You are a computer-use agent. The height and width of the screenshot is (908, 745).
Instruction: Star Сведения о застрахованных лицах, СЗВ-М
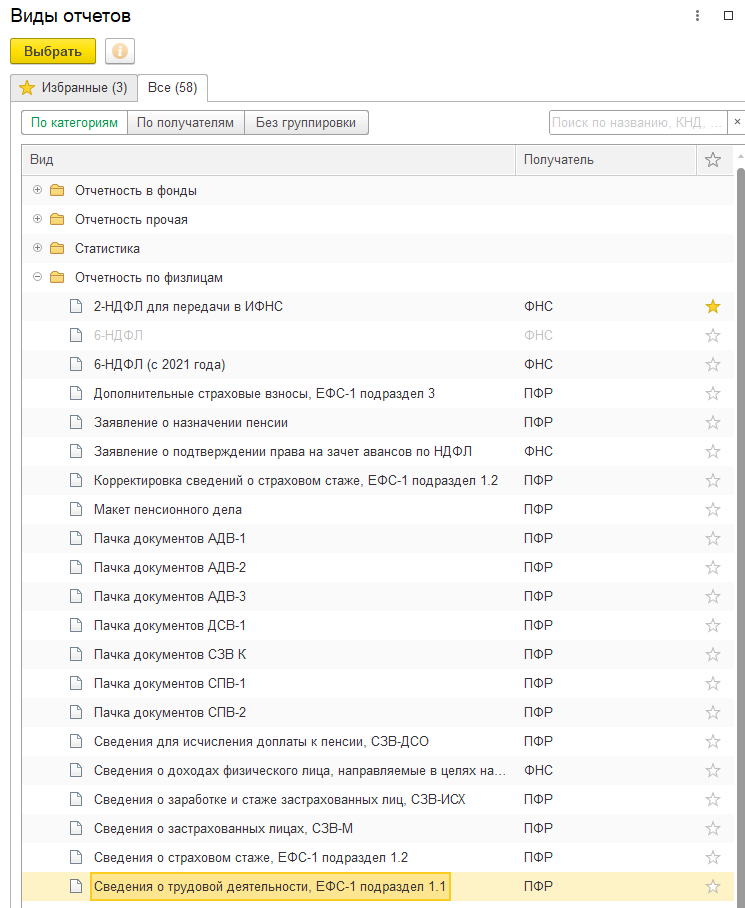click(713, 829)
